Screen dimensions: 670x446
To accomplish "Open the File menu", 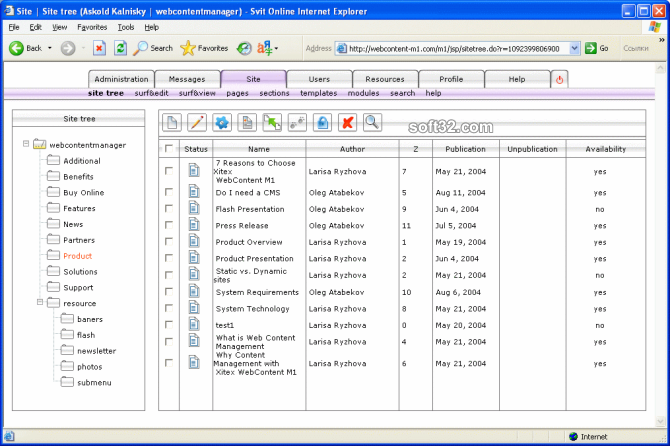I will pos(14,27).
